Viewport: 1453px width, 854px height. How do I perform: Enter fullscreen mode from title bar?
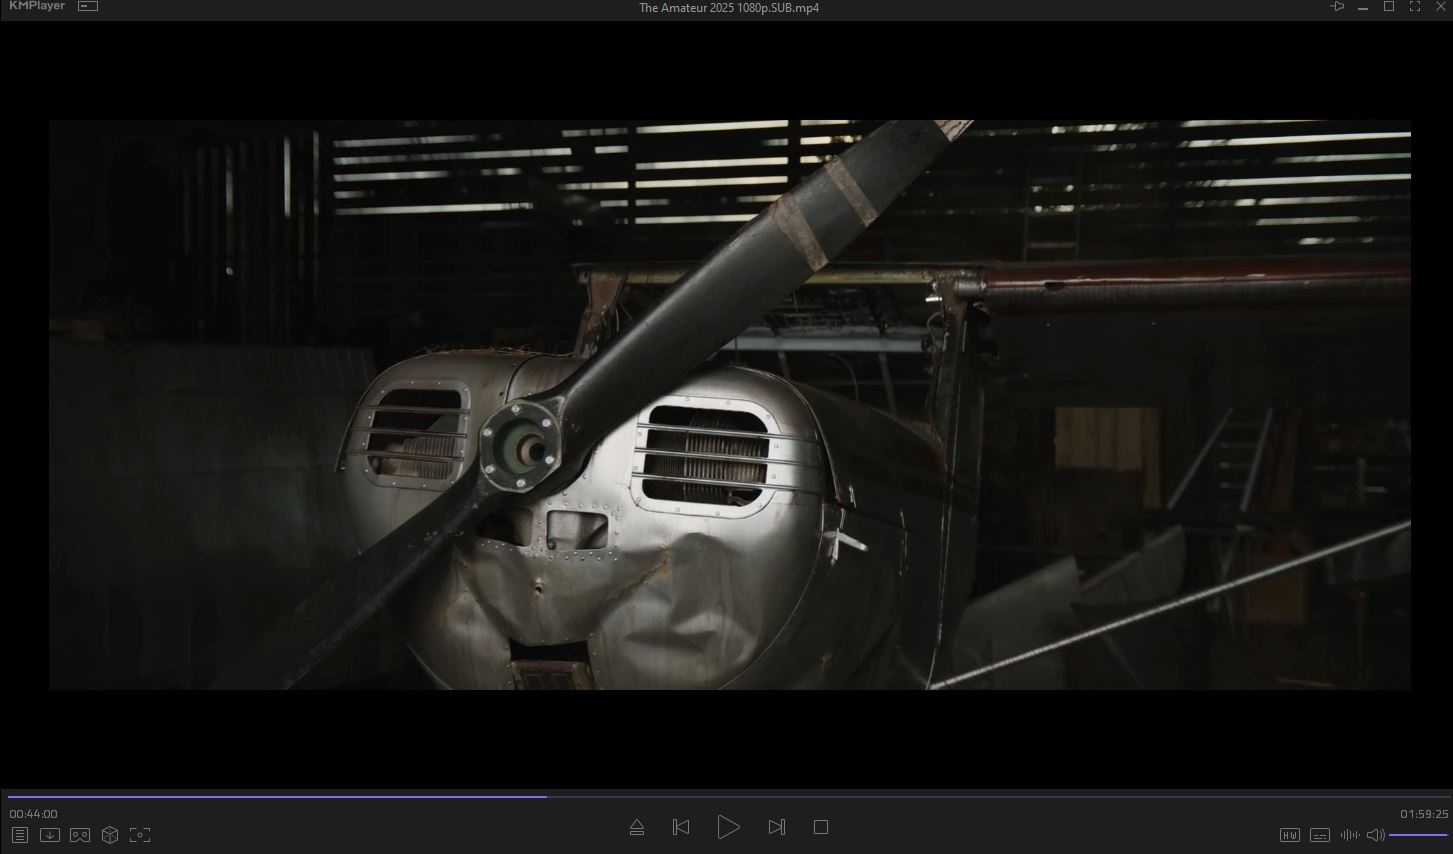[x=1415, y=7]
